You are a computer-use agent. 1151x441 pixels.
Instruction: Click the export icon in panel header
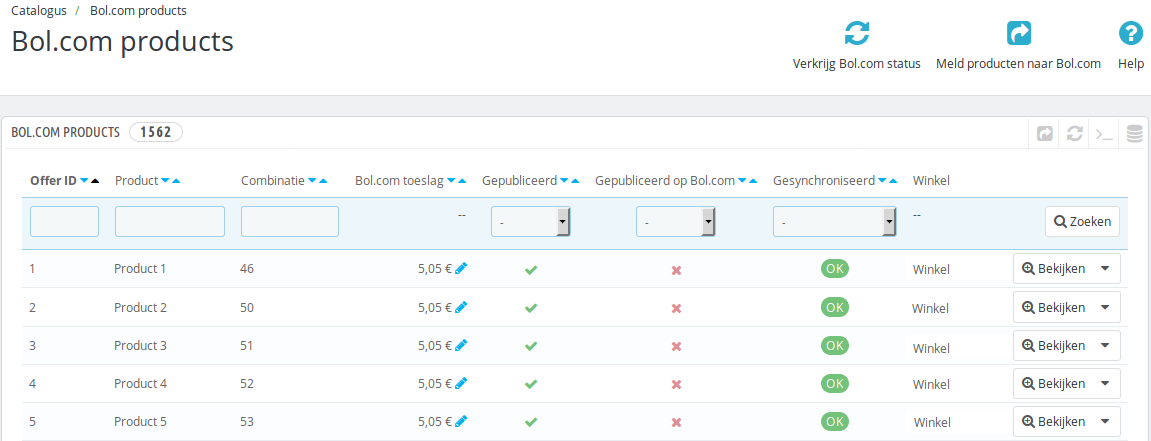point(1044,134)
